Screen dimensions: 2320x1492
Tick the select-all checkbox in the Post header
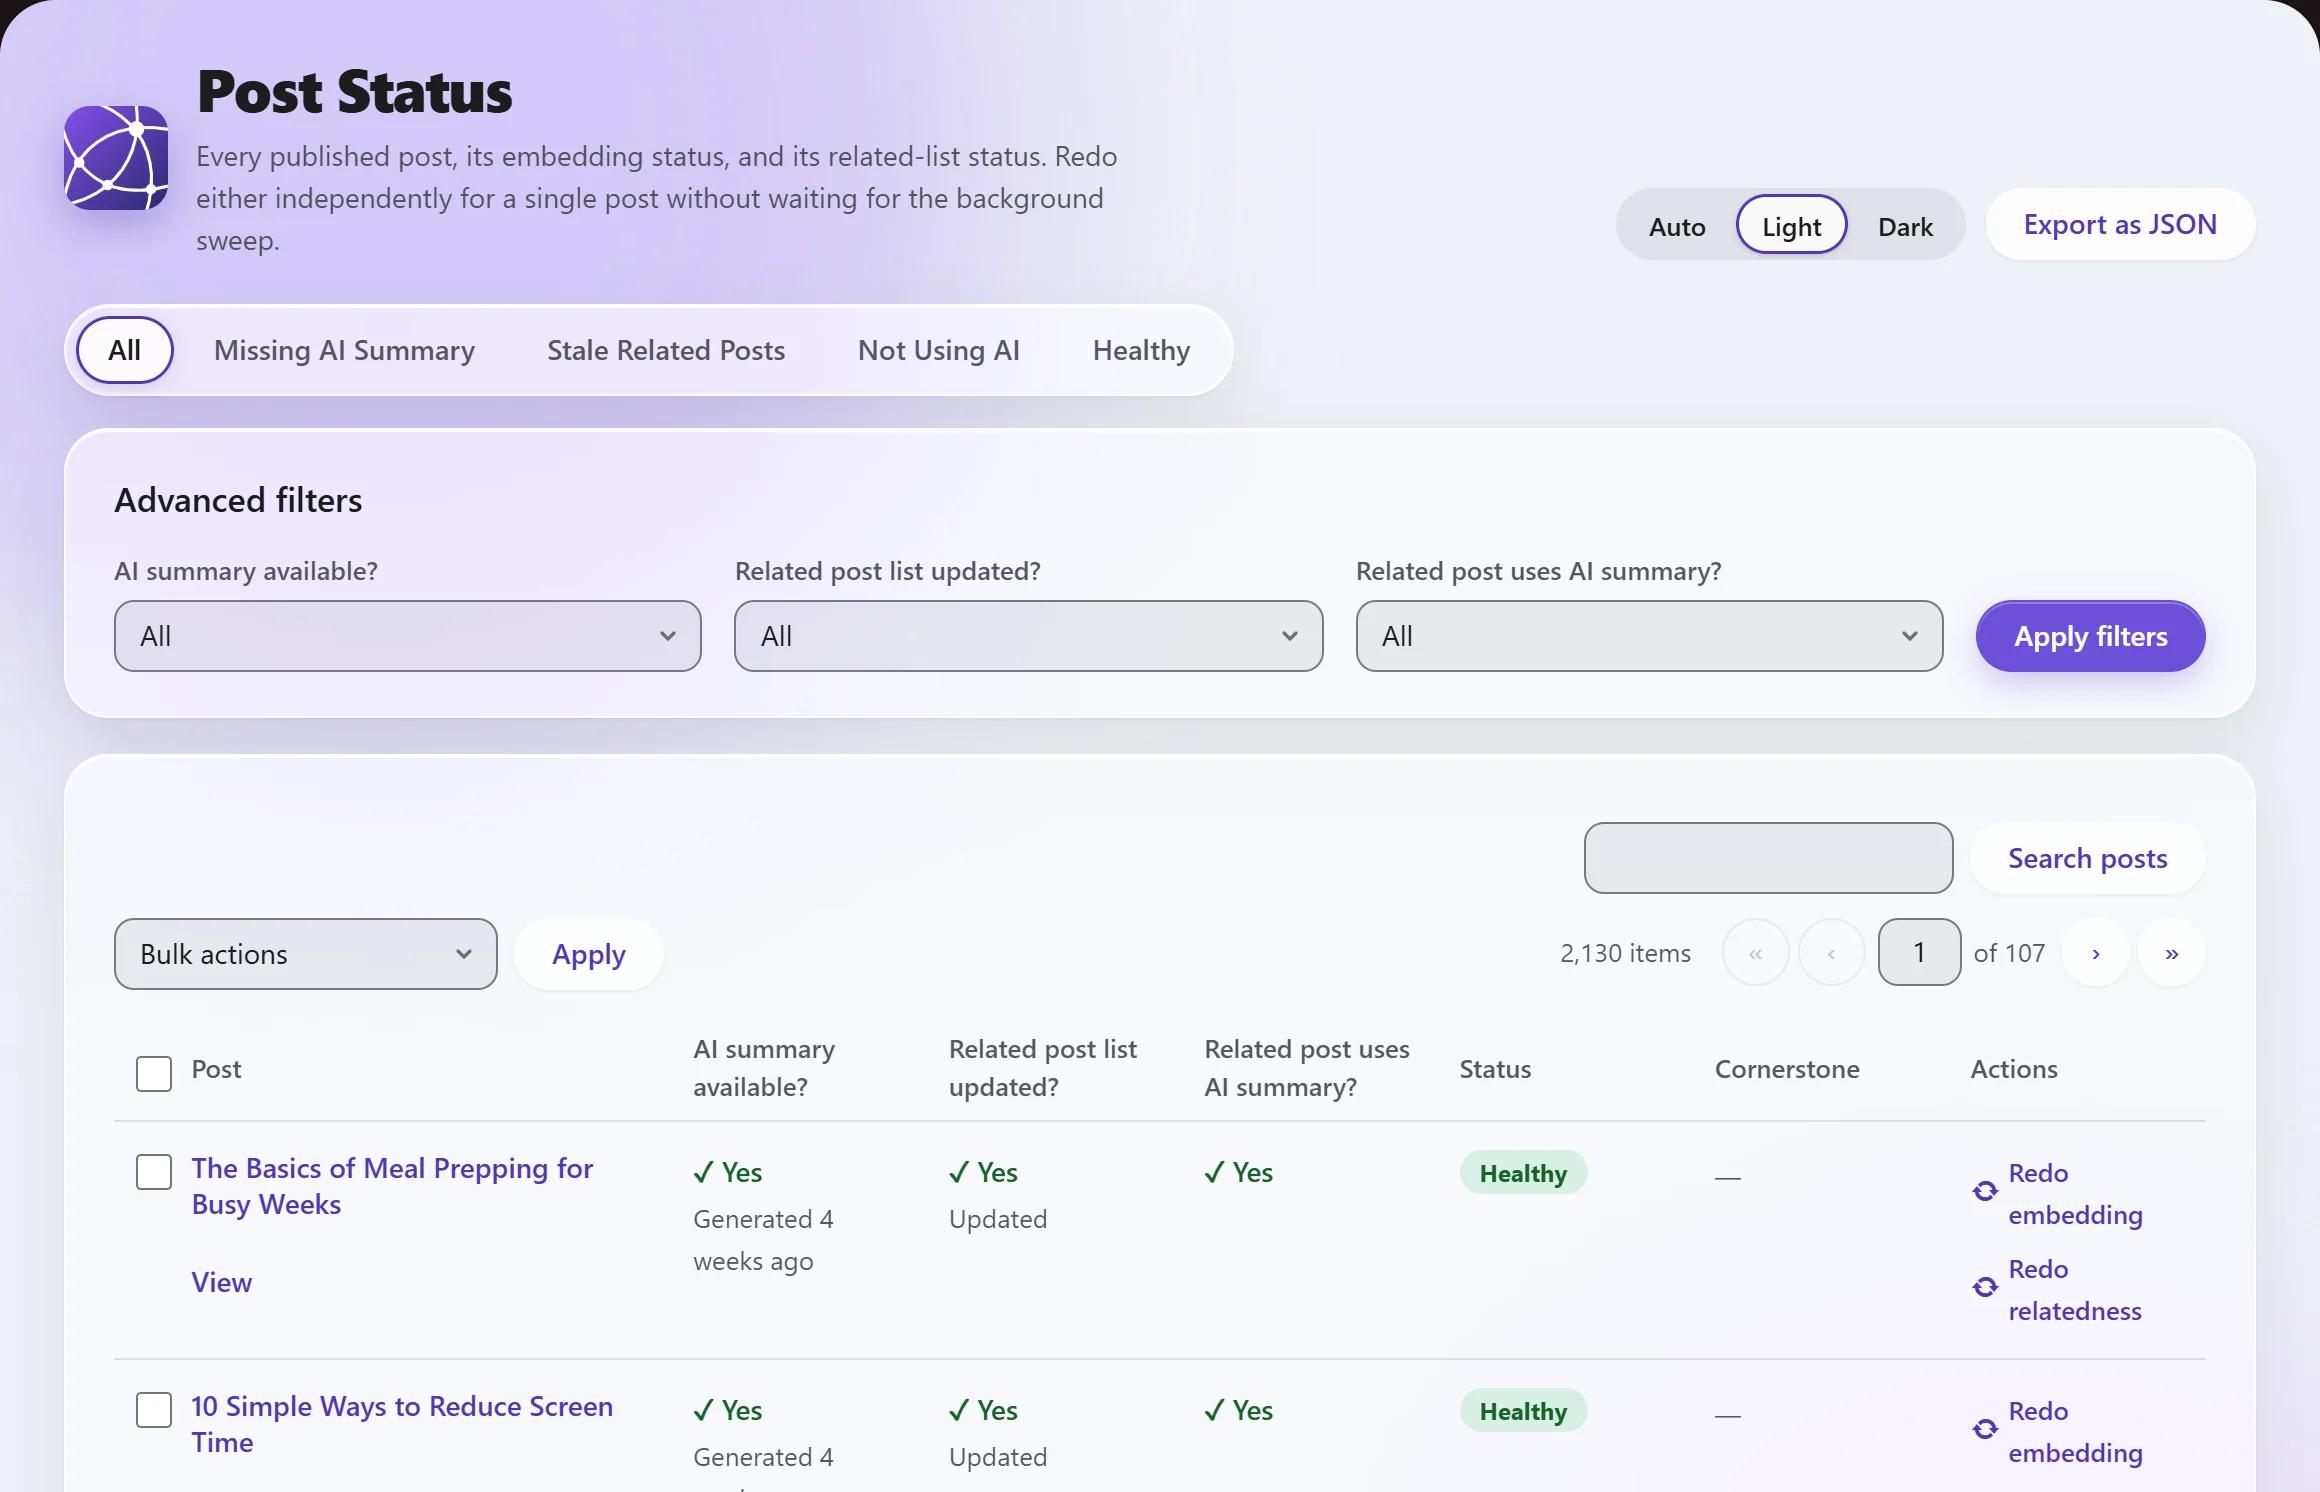pos(154,1073)
